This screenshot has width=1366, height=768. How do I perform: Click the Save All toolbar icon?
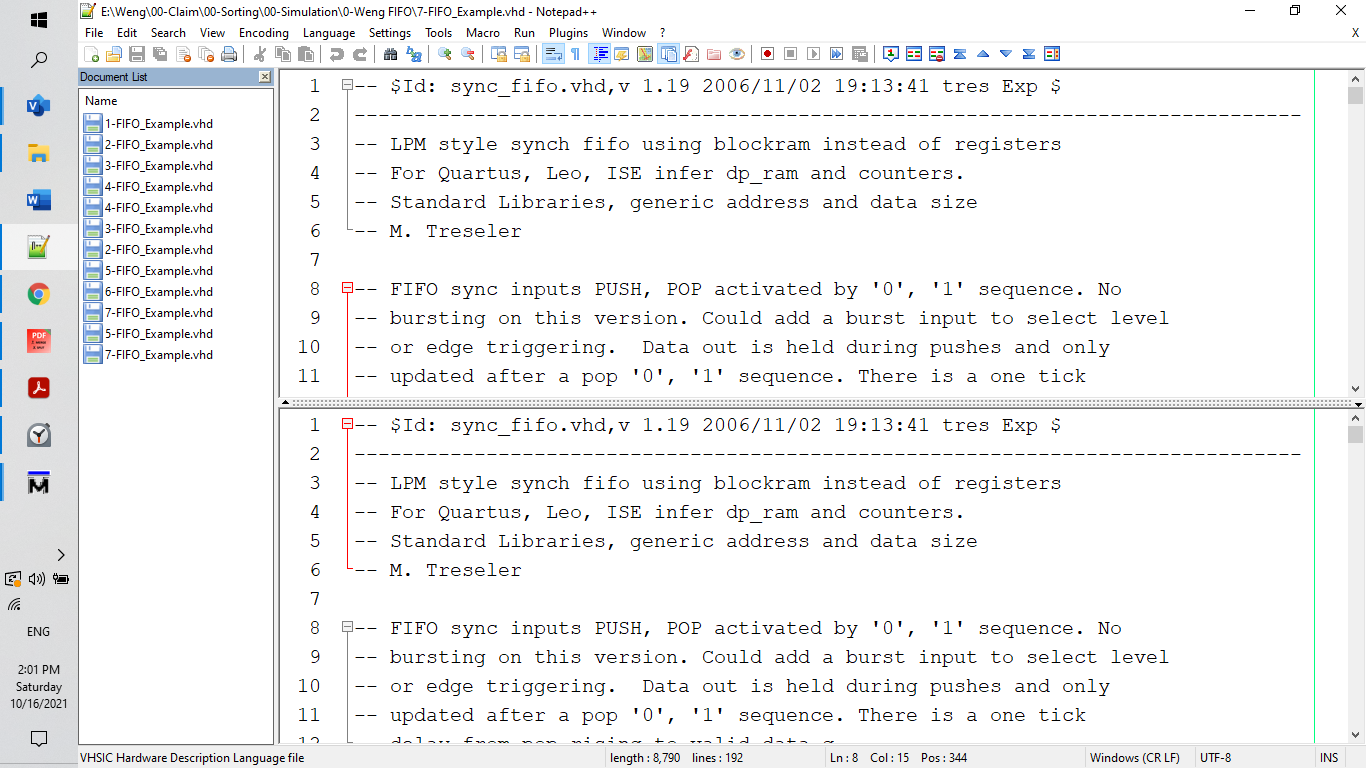click(159, 54)
